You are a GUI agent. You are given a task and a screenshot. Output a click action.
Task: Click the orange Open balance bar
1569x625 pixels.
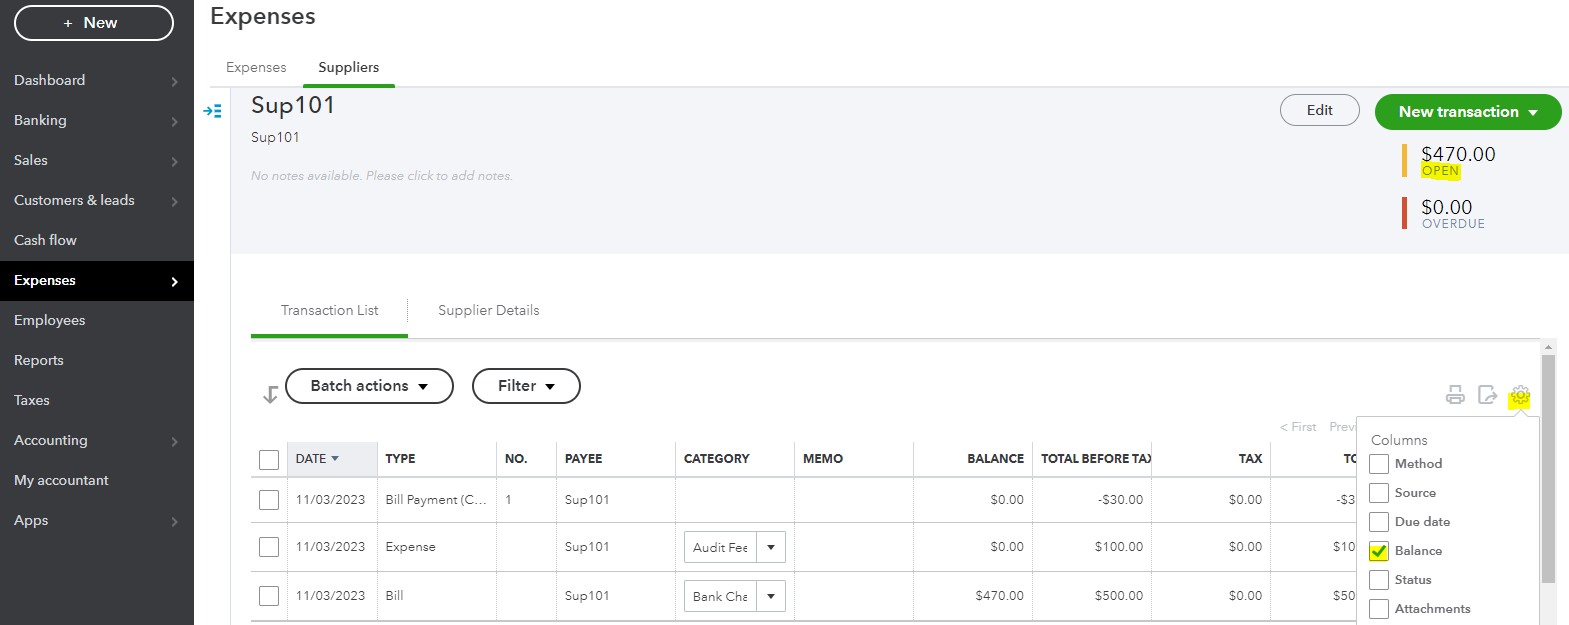(x=1405, y=161)
